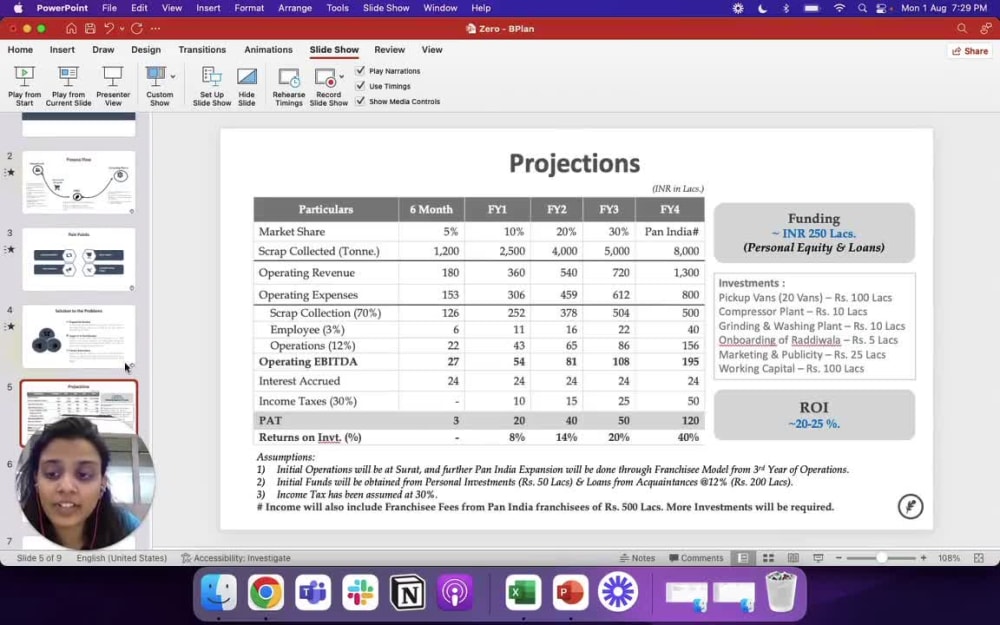Image resolution: width=1000 pixels, height=625 pixels.
Task: Toggle the Notes pane
Action: coord(638,558)
